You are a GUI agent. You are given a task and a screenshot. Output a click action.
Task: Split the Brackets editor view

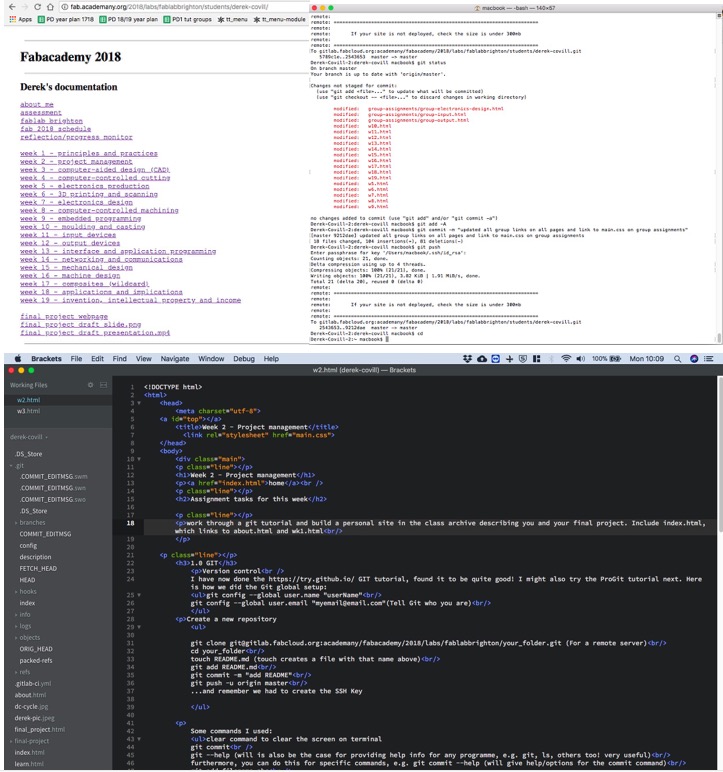pyautogui.click(x=103, y=385)
